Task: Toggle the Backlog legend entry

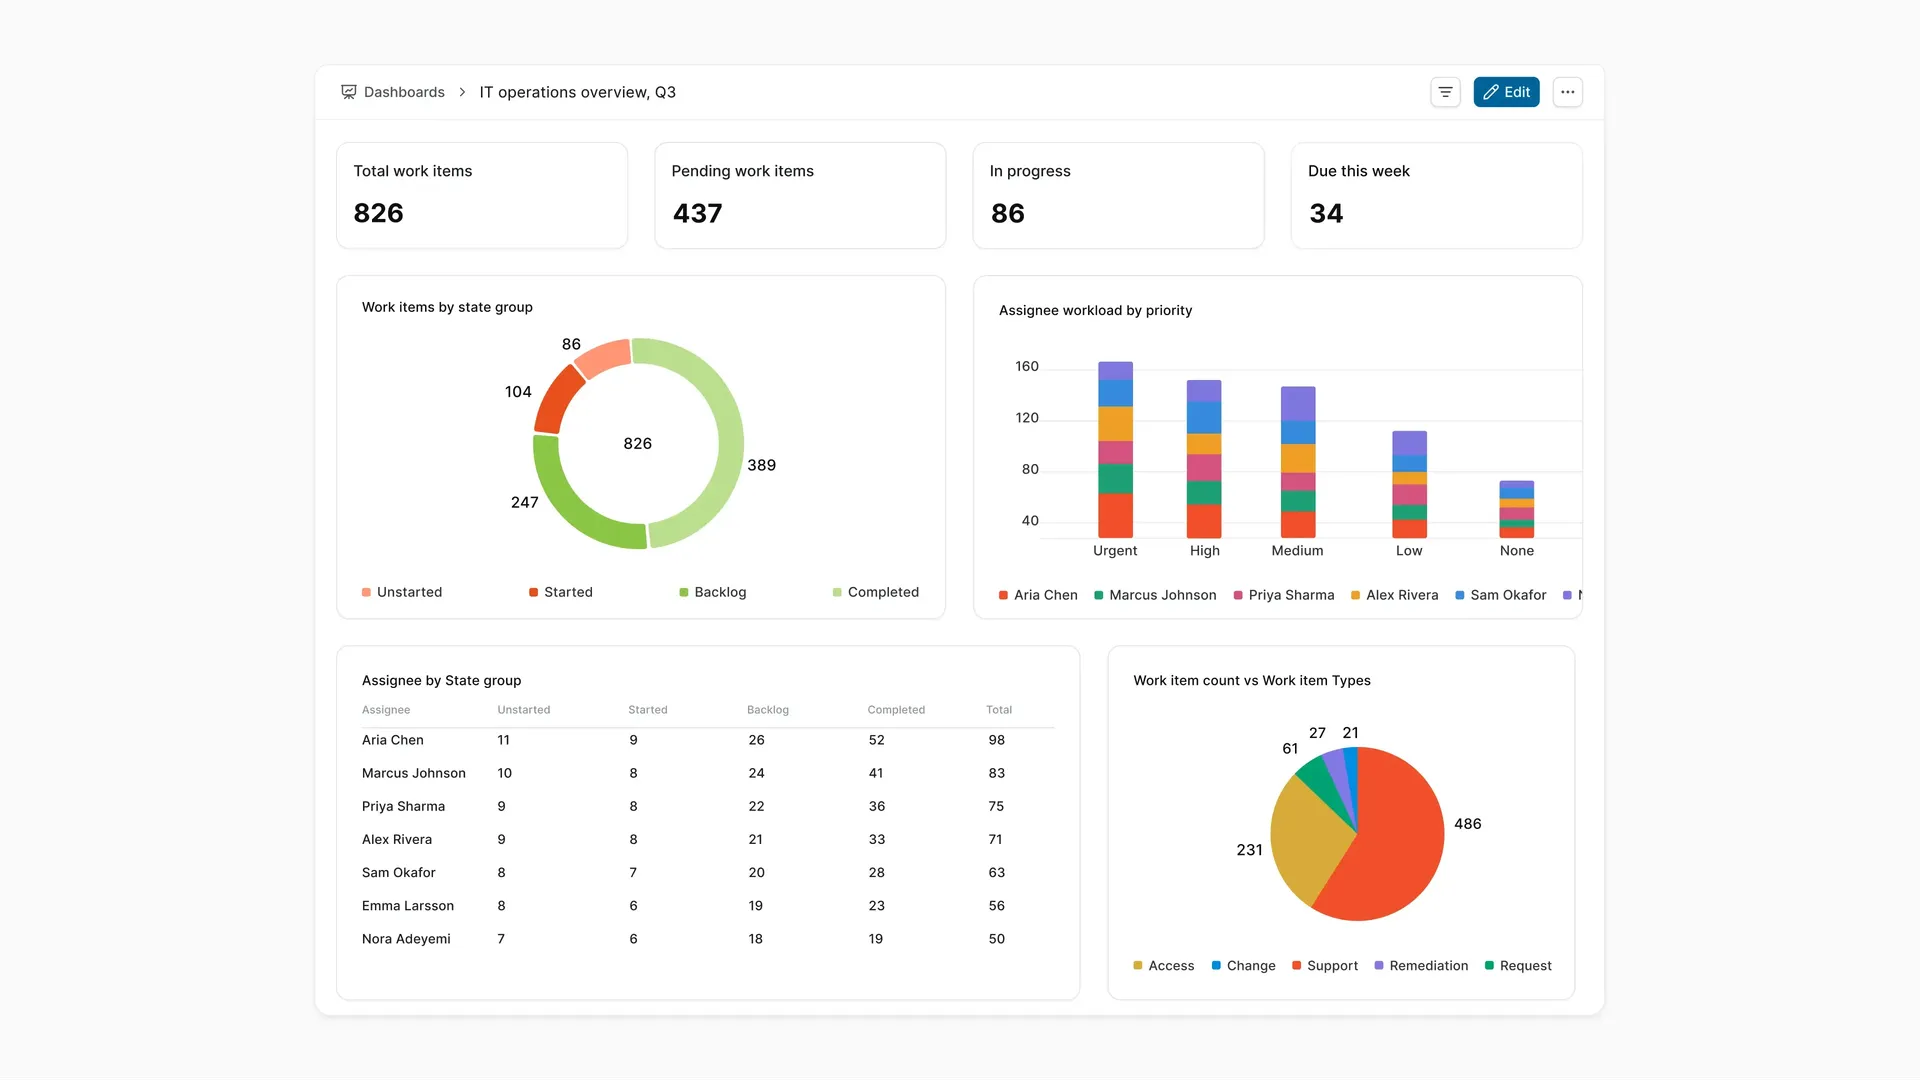Action: click(x=713, y=592)
